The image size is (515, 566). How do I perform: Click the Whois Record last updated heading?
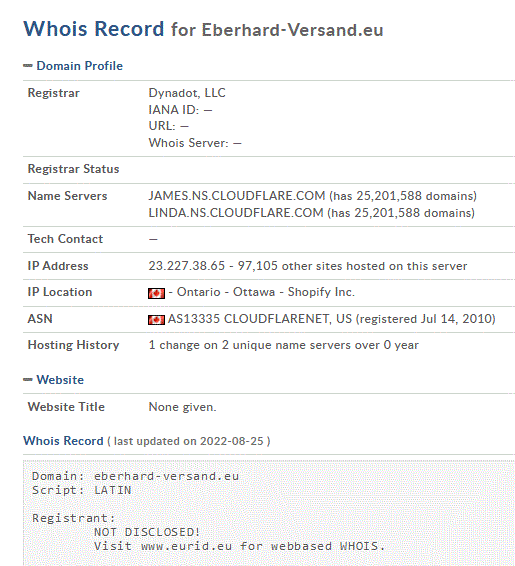[147, 441]
